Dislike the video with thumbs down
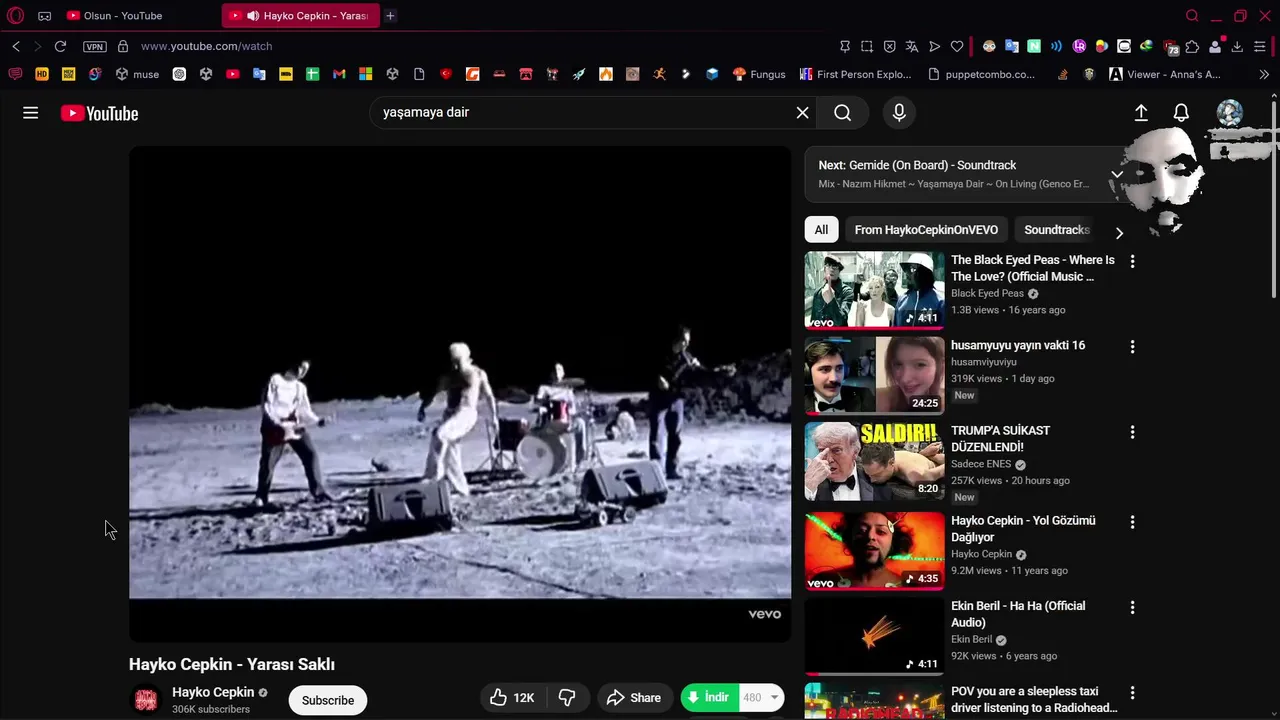This screenshot has width=1280, height=720. click(567, 698)
